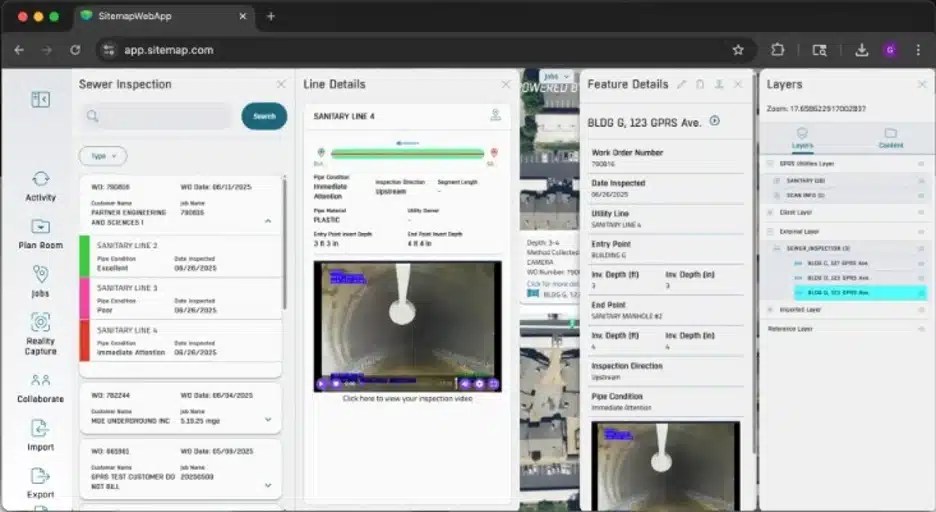The width and height of the screenshot is (936, 512).
Task: Open the Jobs dropdown on the map
Action: [556, 76]
